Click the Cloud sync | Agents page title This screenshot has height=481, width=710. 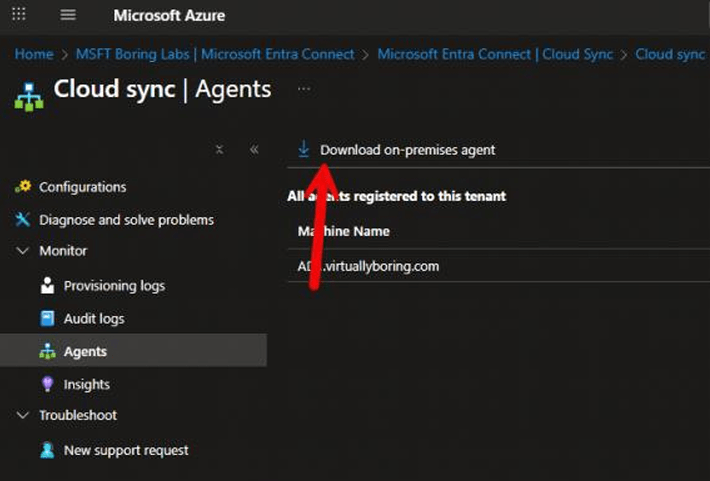(x=162, y=89)
